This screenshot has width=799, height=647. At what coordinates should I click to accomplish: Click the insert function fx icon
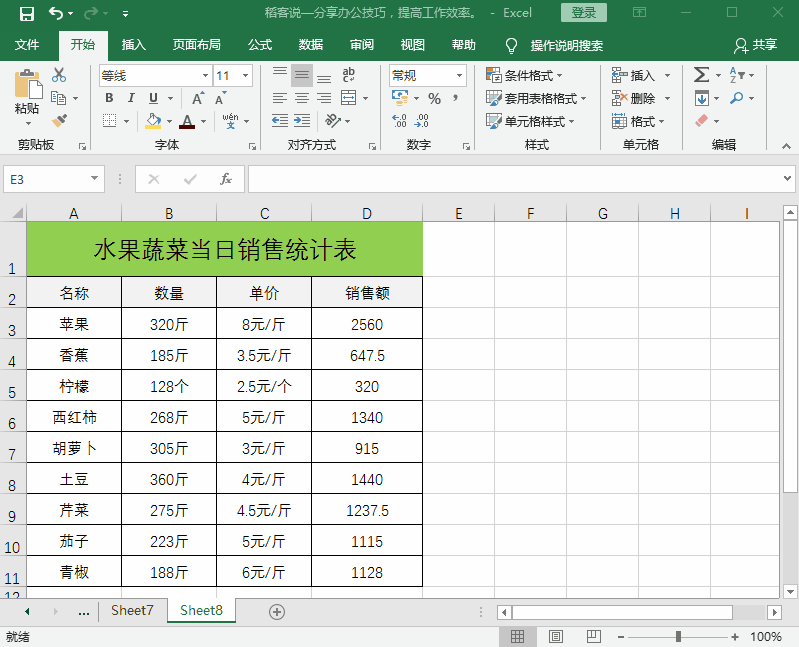click(226, 179)
